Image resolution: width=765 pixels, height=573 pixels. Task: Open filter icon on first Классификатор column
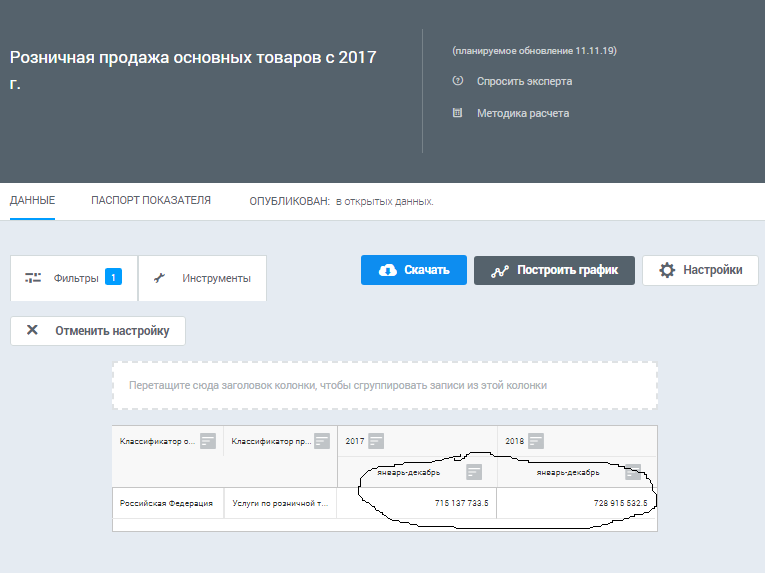(x=208, y=441)
